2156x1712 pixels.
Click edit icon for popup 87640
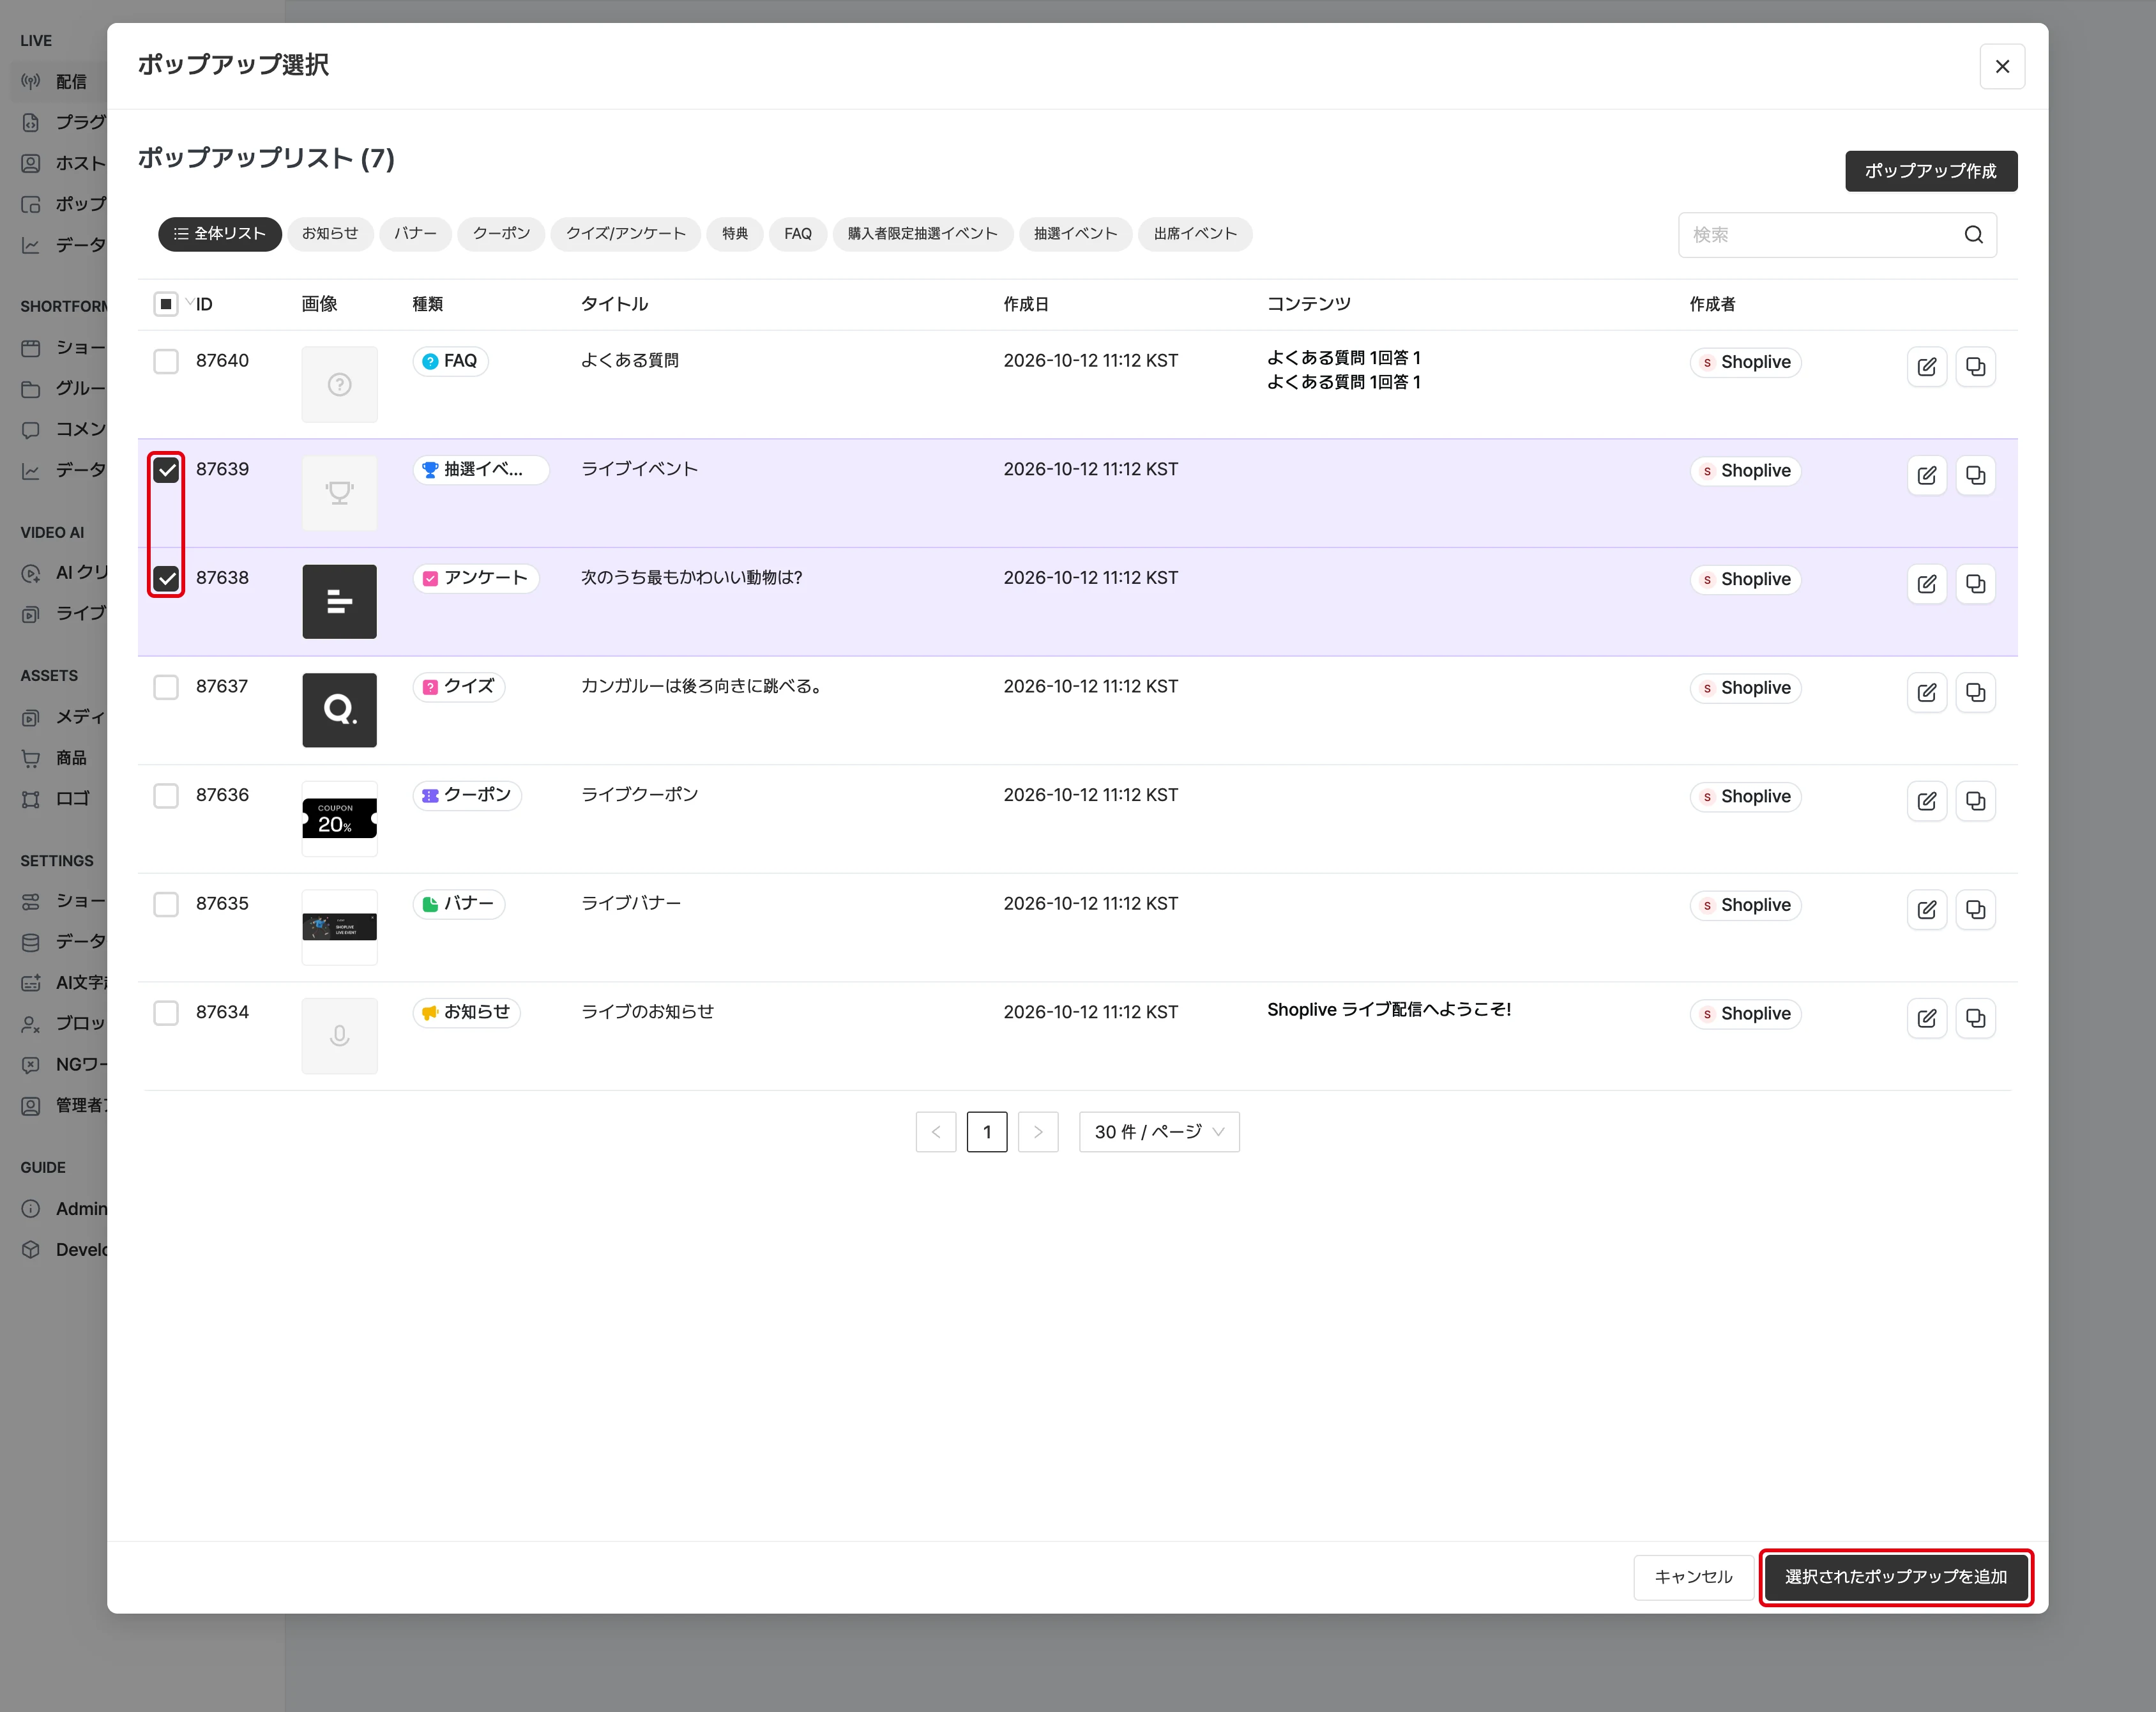pos(1926,367)
